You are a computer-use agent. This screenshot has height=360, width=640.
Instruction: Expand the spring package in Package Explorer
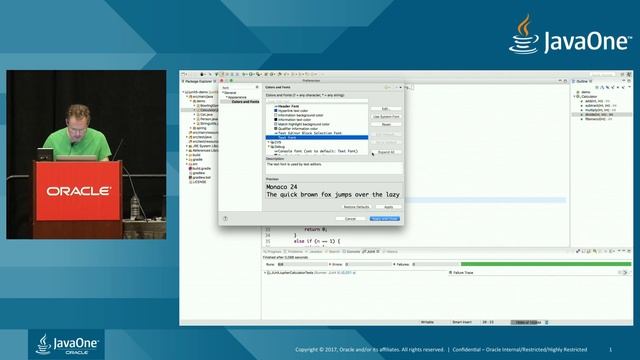coord(191,128)
